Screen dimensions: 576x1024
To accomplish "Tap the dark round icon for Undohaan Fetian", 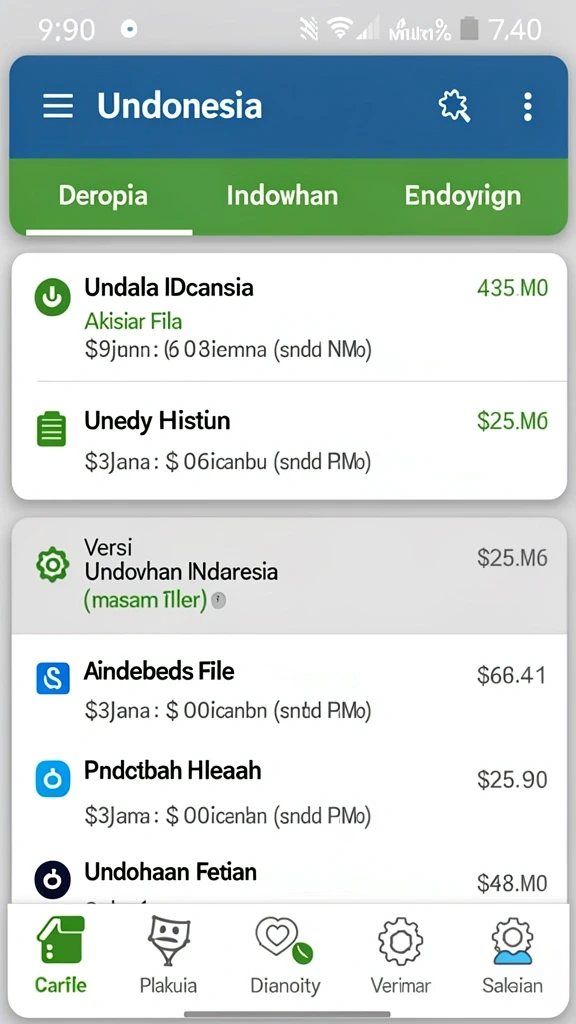I will [52, 880].
